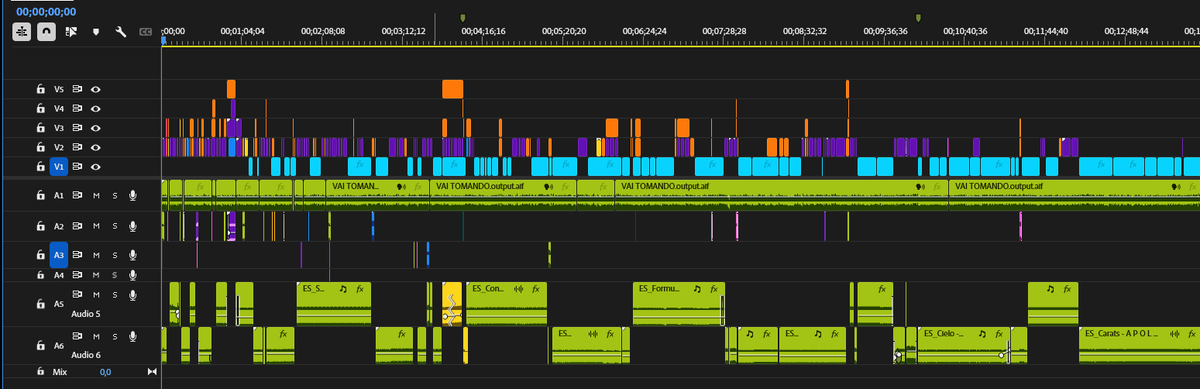Toggle sync lock on track V5
Viewport: 1200px width, 389px height.
point(77,89)
